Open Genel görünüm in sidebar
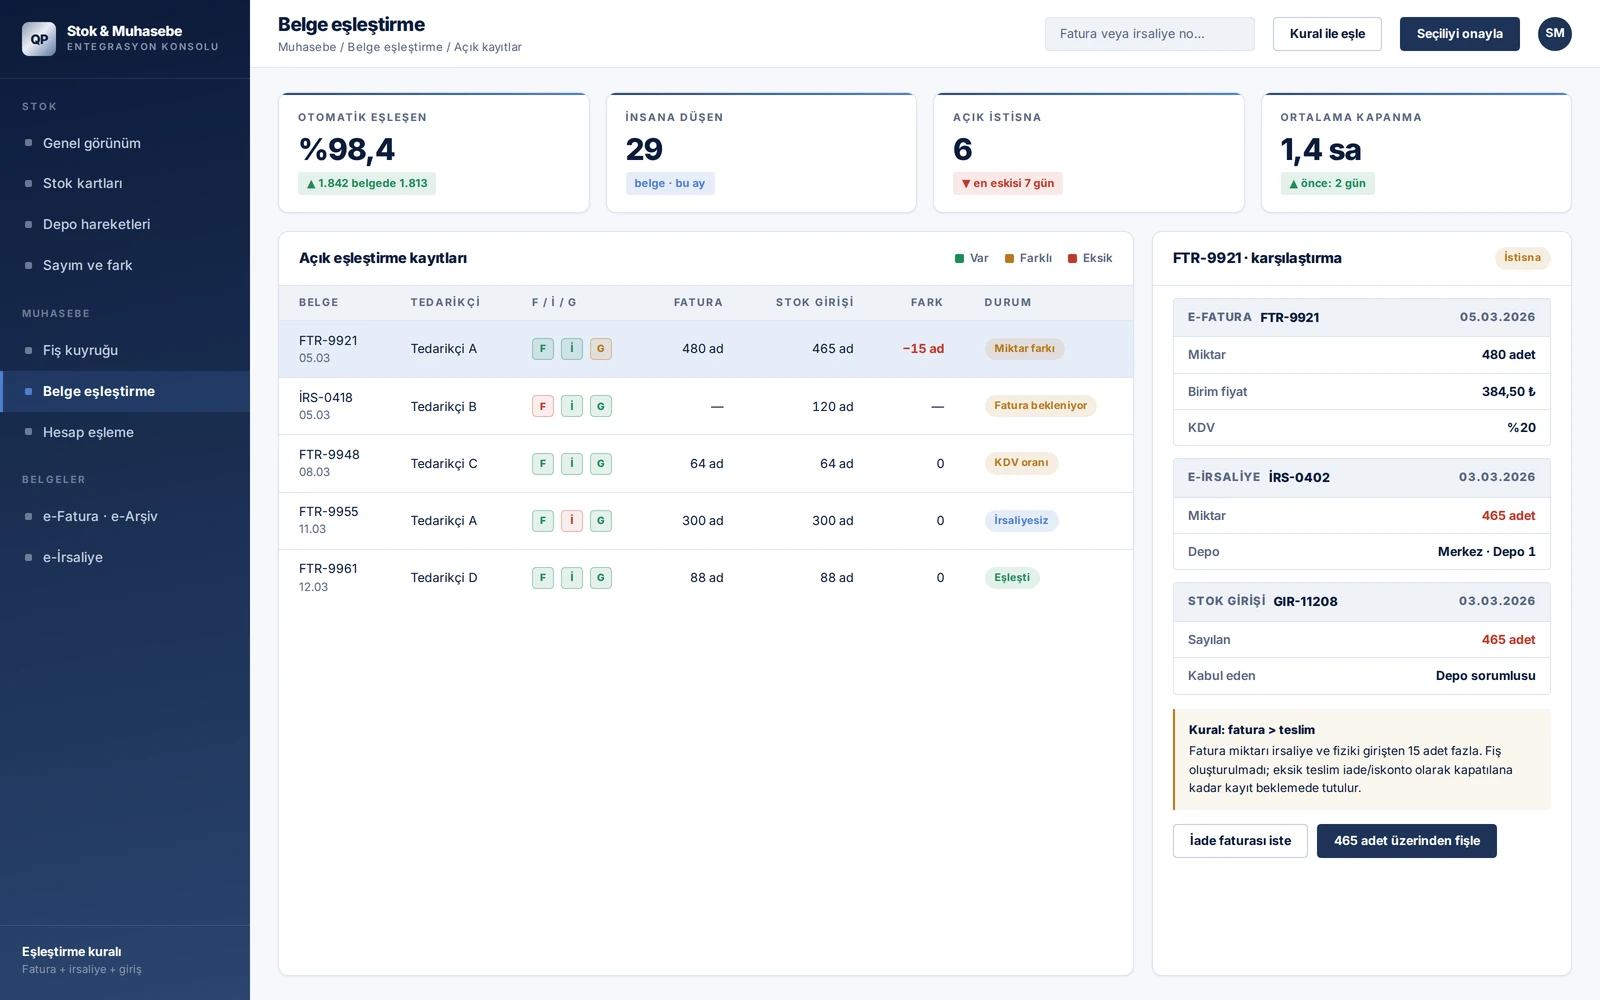Image resolution: width=1600 pixels, height=1000 pixels. tap(125, 143)
